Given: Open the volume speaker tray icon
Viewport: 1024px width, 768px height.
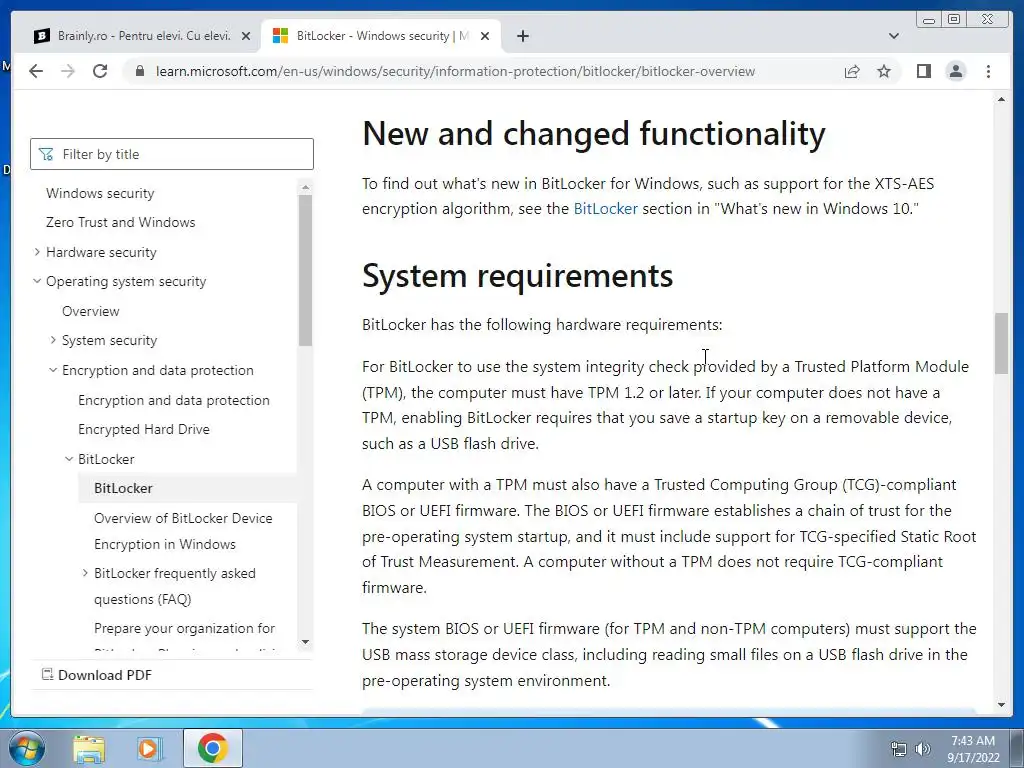Looking at the screenshot, I should point(923,749).
